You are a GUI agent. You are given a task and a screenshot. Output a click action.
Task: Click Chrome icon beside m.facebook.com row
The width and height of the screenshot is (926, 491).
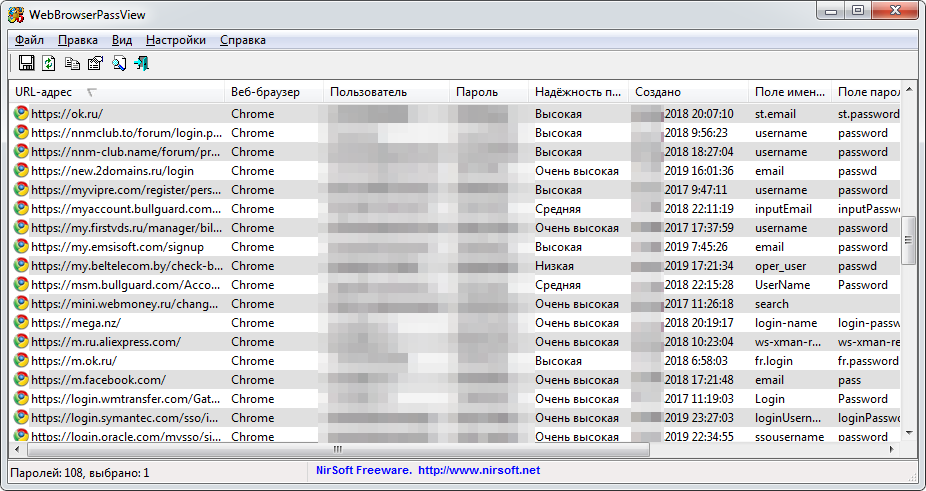(x=21, y=379)
